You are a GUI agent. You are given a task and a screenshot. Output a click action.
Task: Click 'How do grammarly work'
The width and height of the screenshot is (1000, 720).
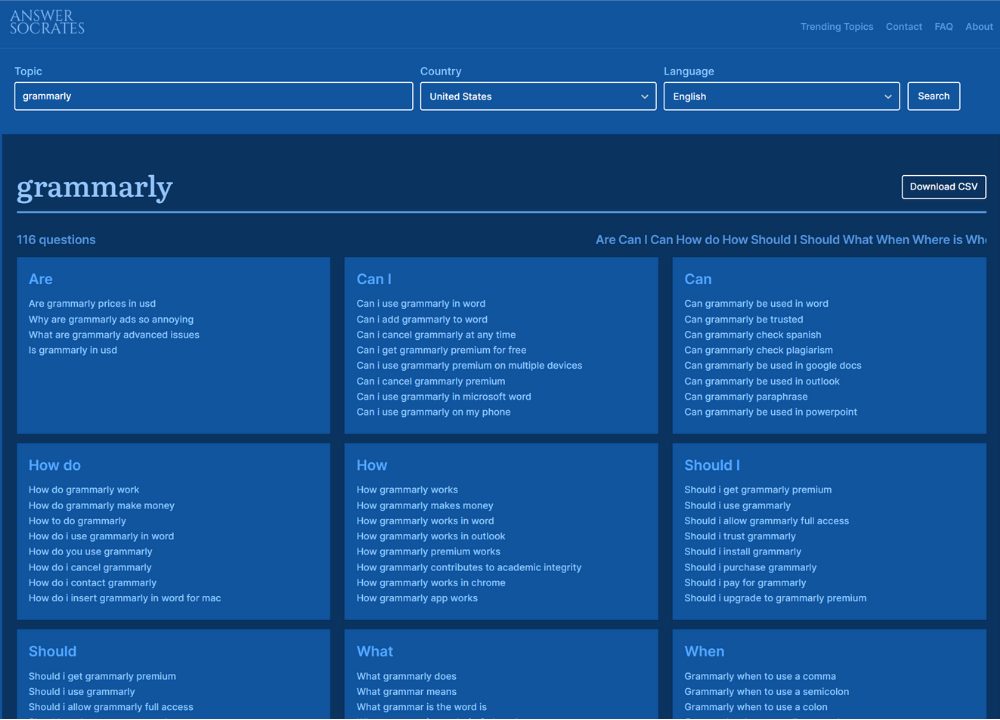pyautogui.click(x=84, y=490)
